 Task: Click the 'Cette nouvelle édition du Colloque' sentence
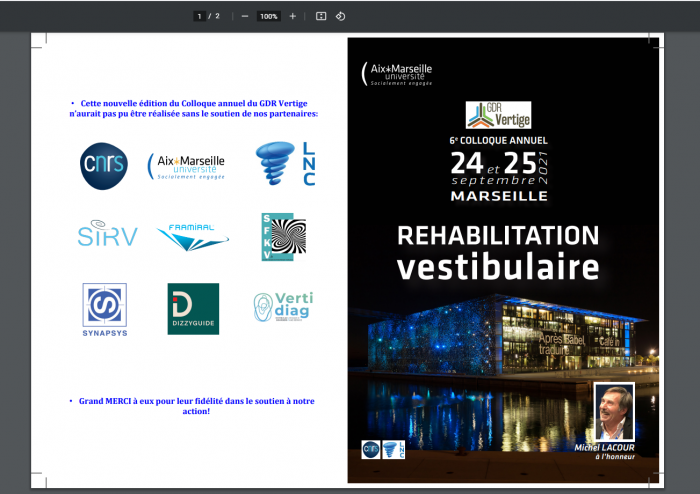tap(193, 108)
